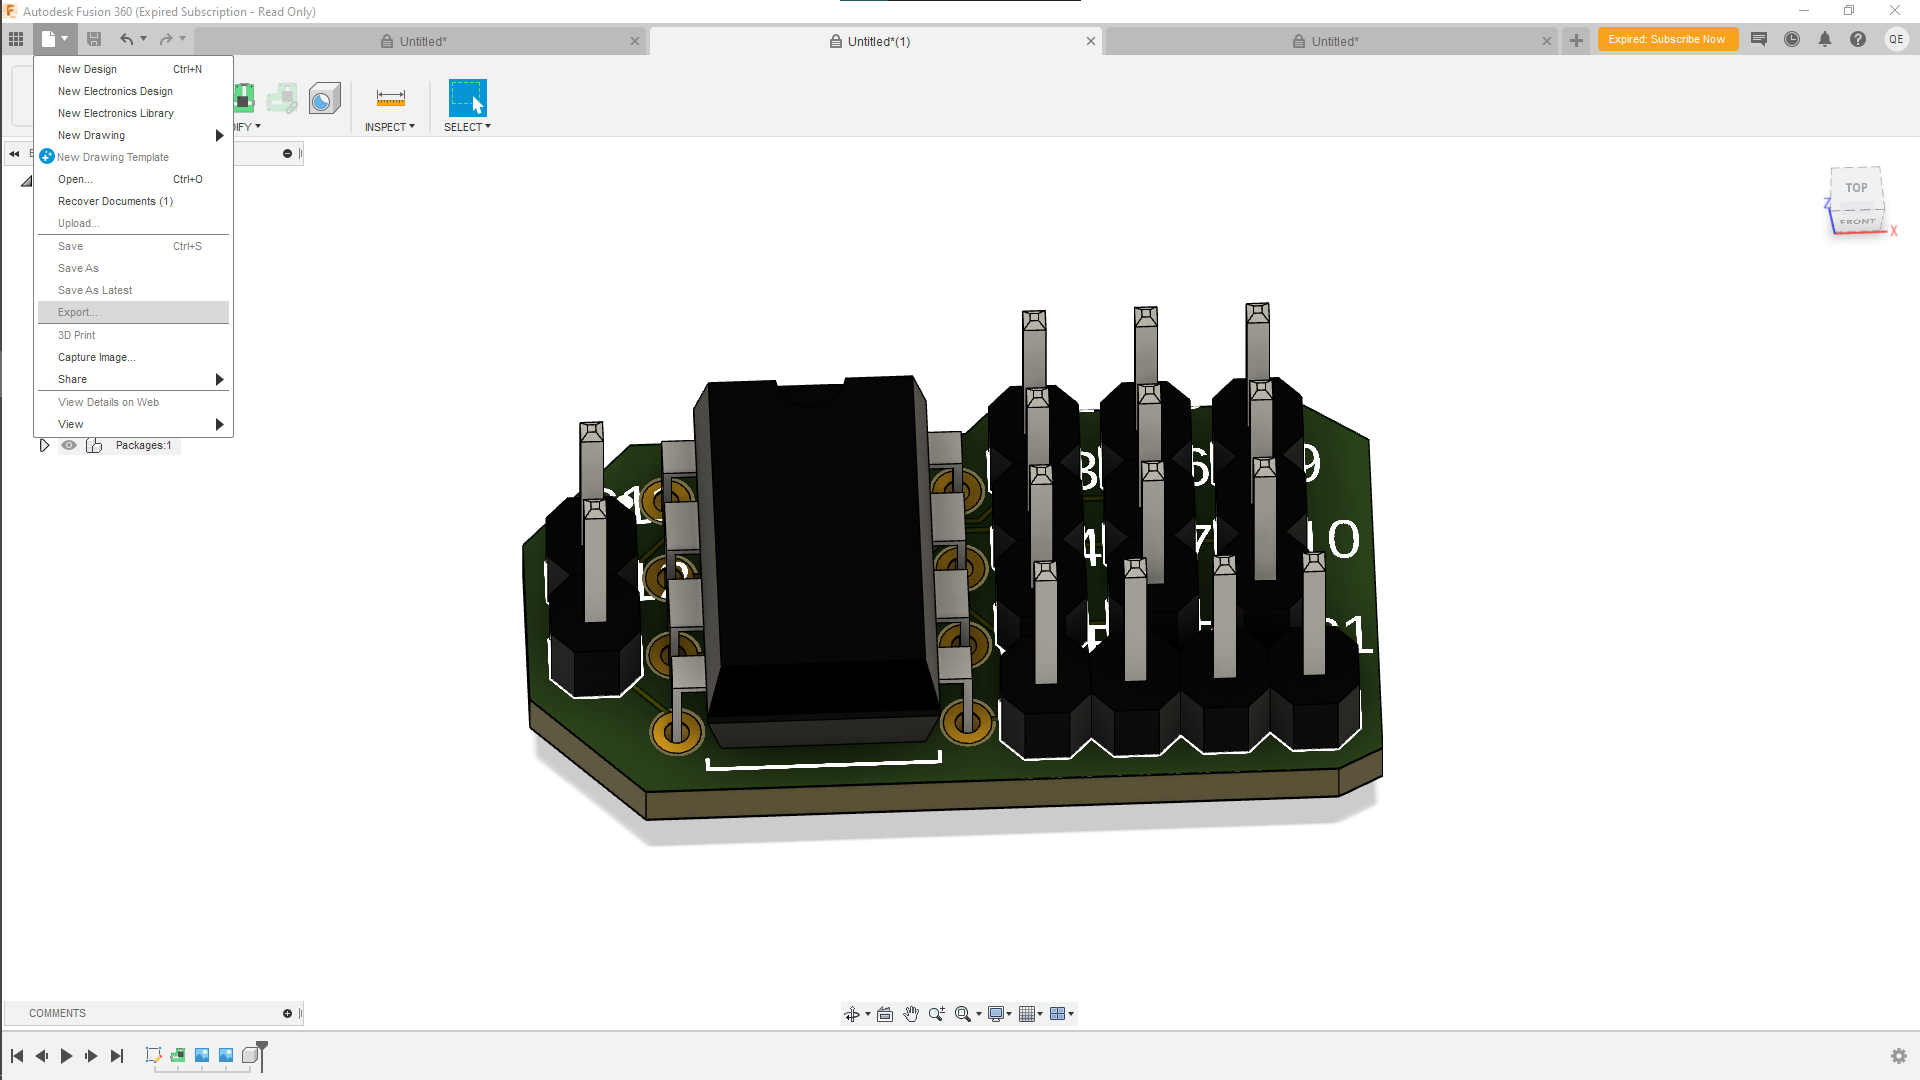Click the Upload... menu entry
The image size is (1920, 1080).
[133, 223]
